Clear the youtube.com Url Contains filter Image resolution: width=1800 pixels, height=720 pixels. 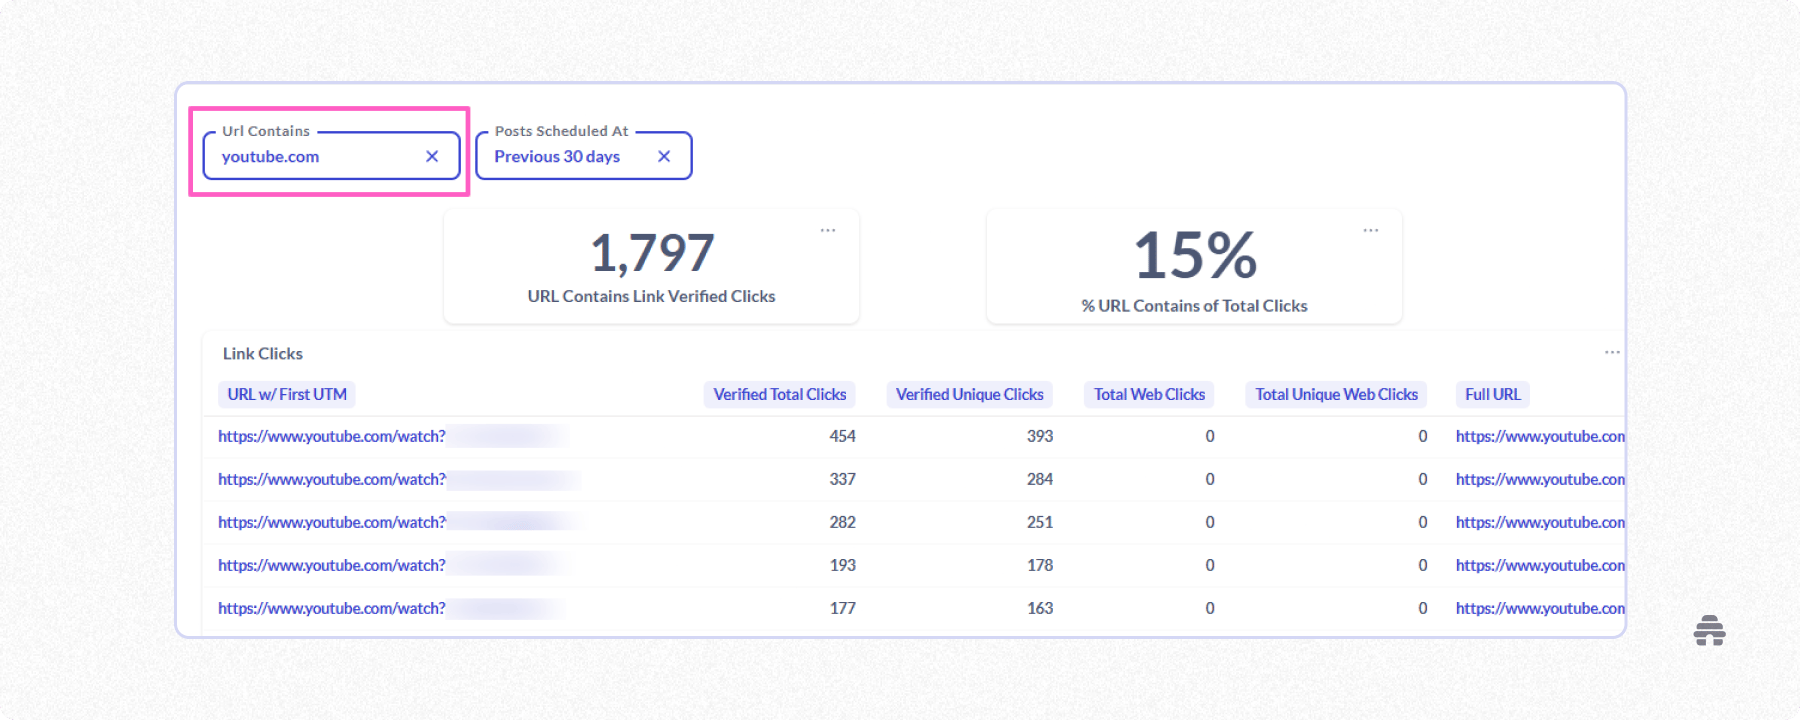[432, 156]
